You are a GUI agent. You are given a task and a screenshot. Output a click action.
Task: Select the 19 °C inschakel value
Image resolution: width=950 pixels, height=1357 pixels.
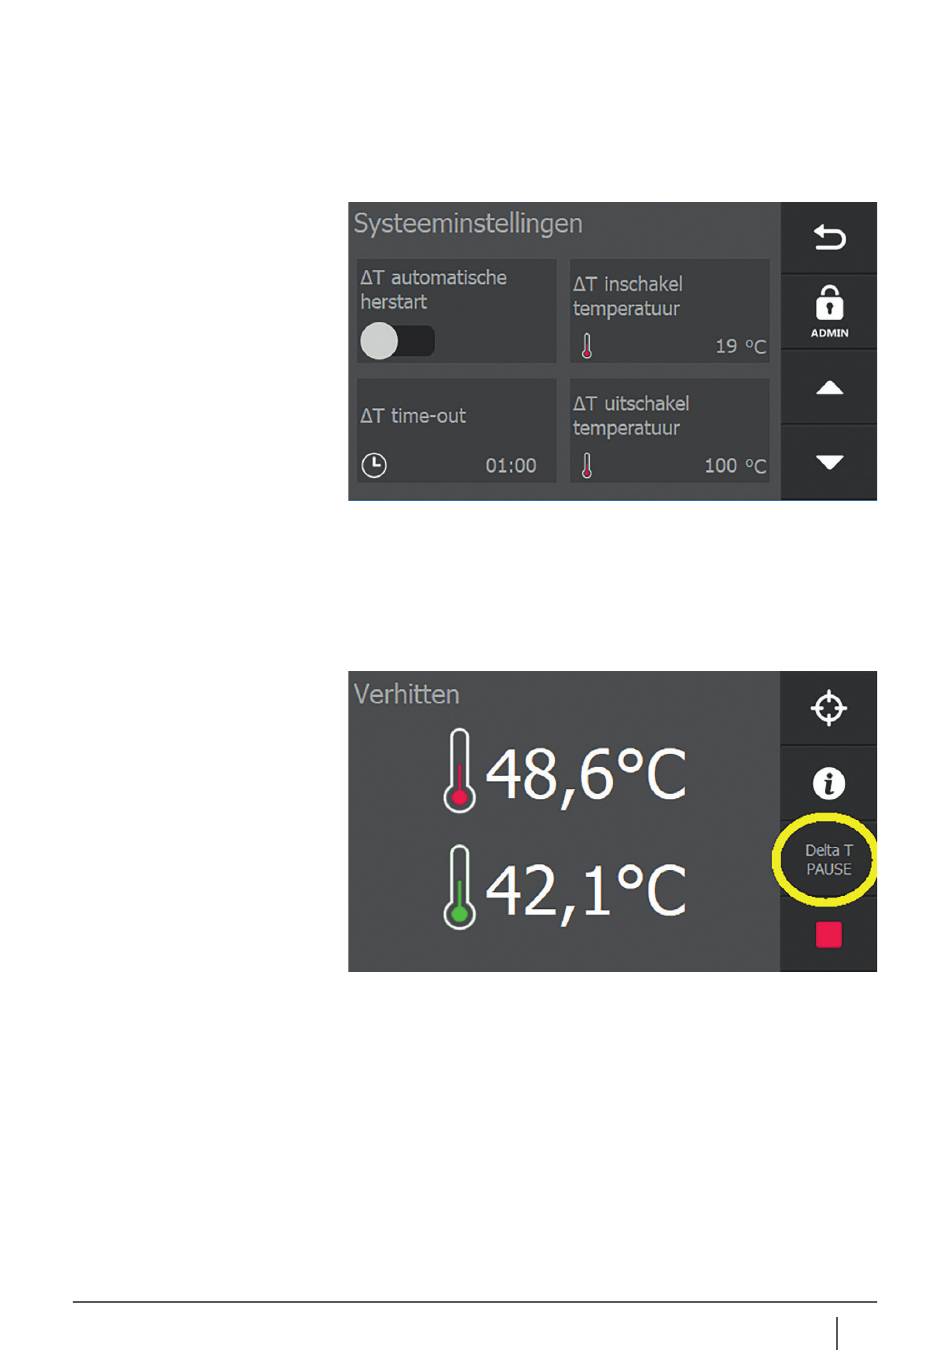coord(741,346)
